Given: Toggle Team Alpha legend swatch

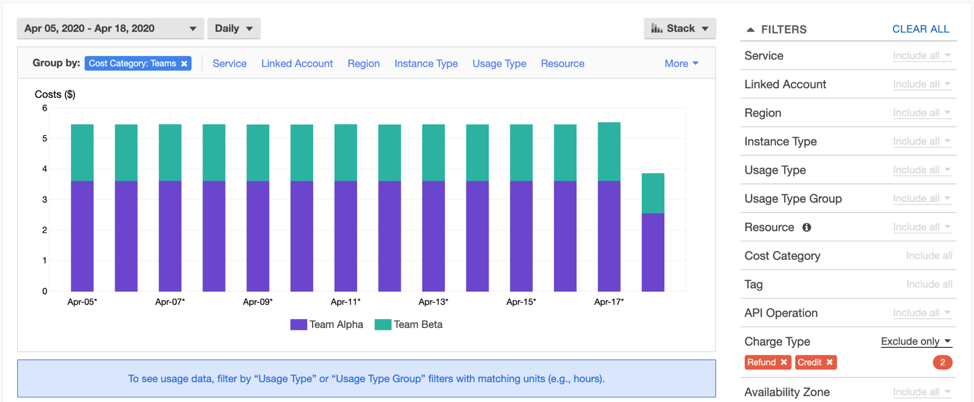Looking at the screenshot, I should coord(298,324).
